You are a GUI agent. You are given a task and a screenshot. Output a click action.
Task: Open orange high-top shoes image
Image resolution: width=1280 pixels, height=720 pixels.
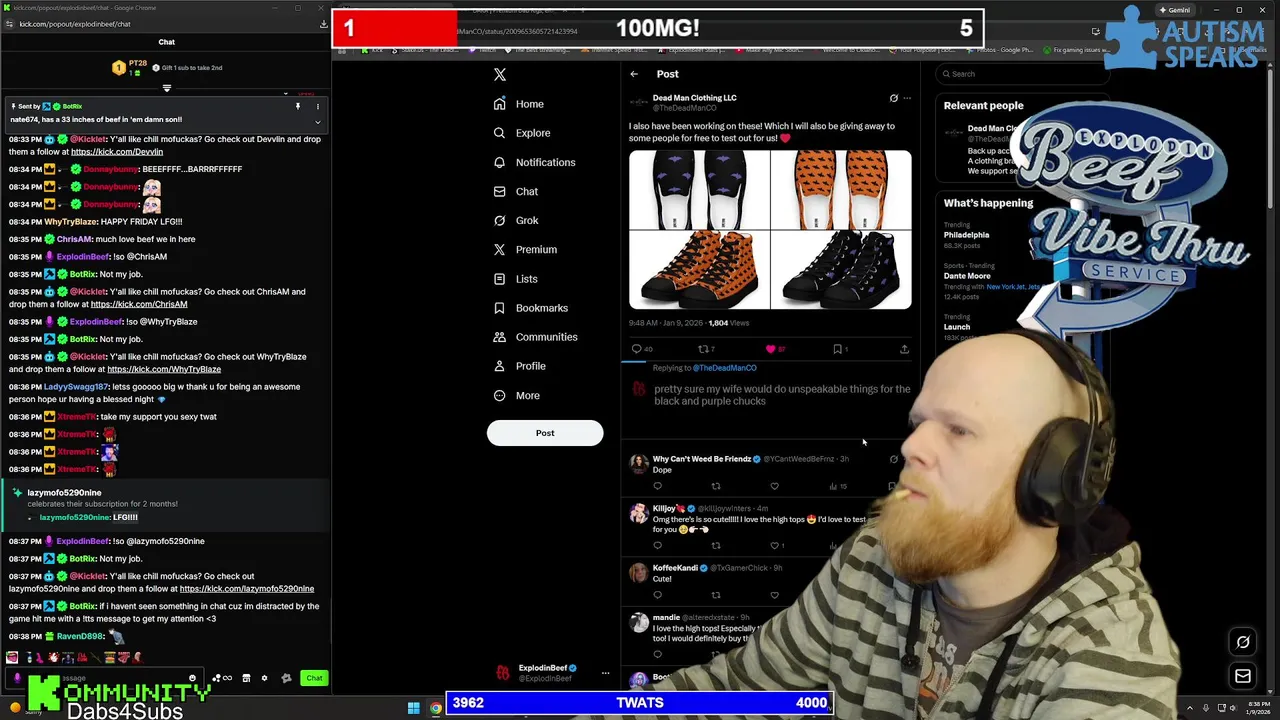pyautogui.click(x=699, y=270)
